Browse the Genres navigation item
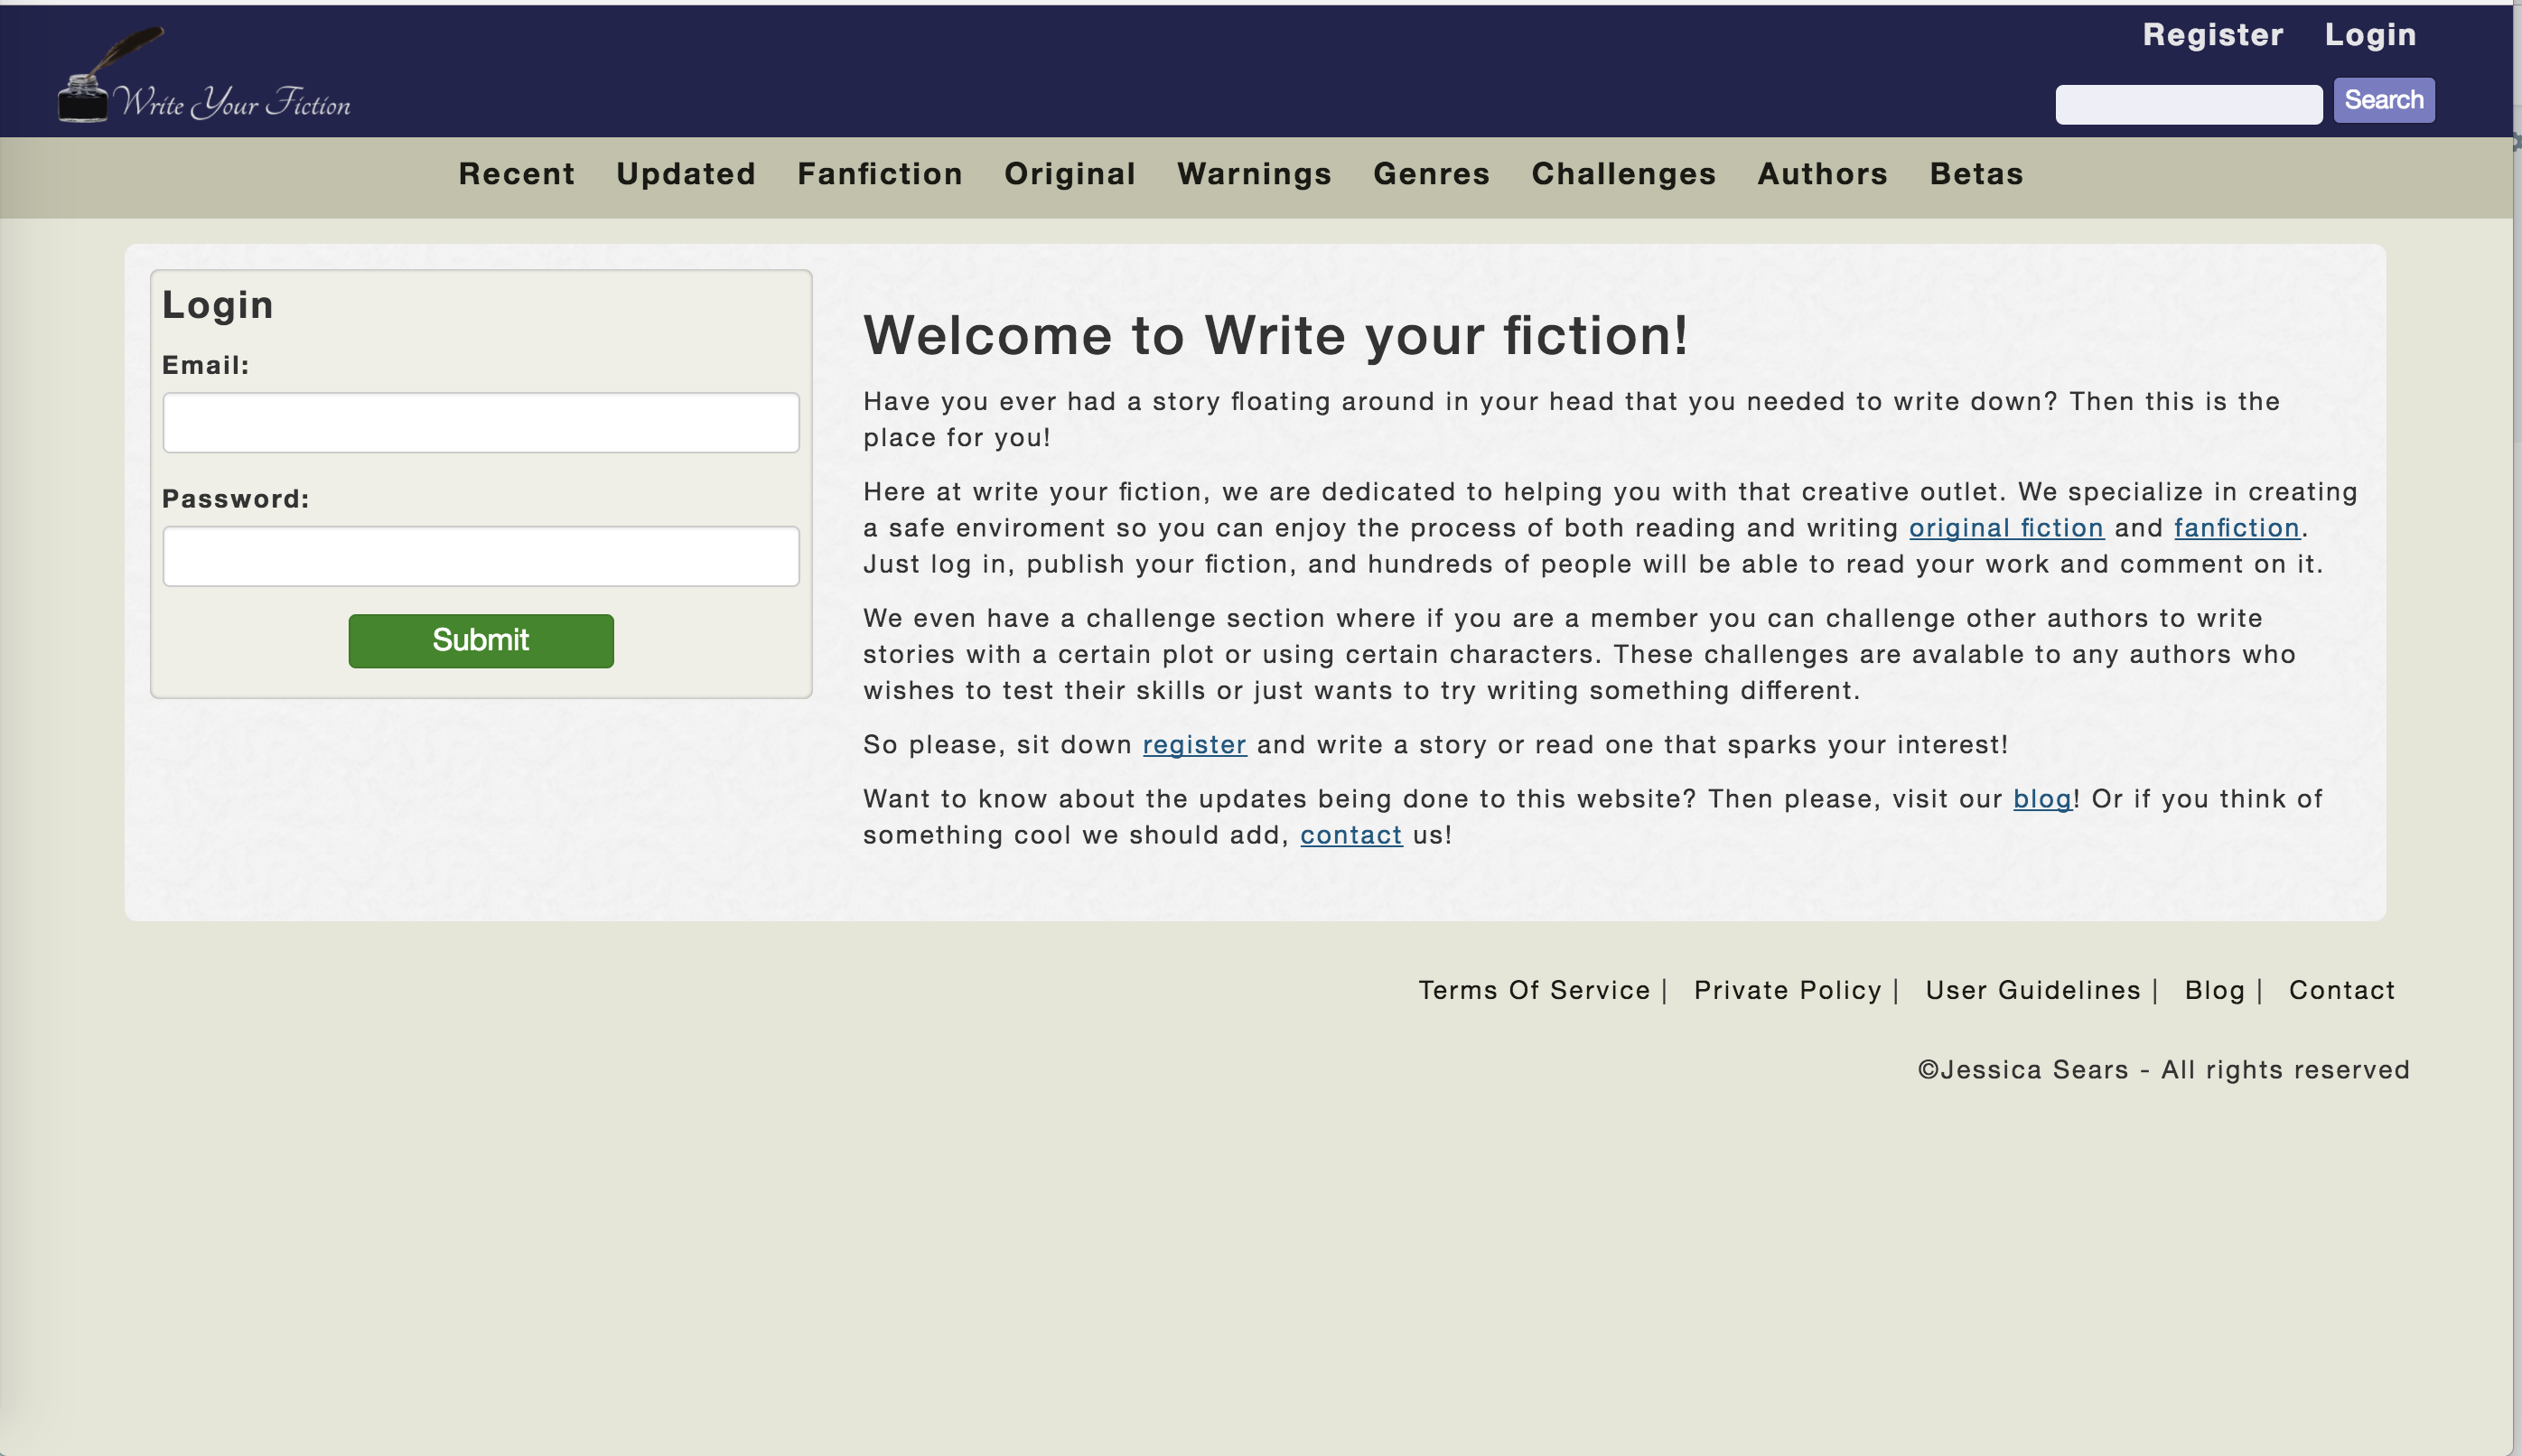Viewport: 2522px width, 1456px height. pyautogui.click(x=1431, y=174)
